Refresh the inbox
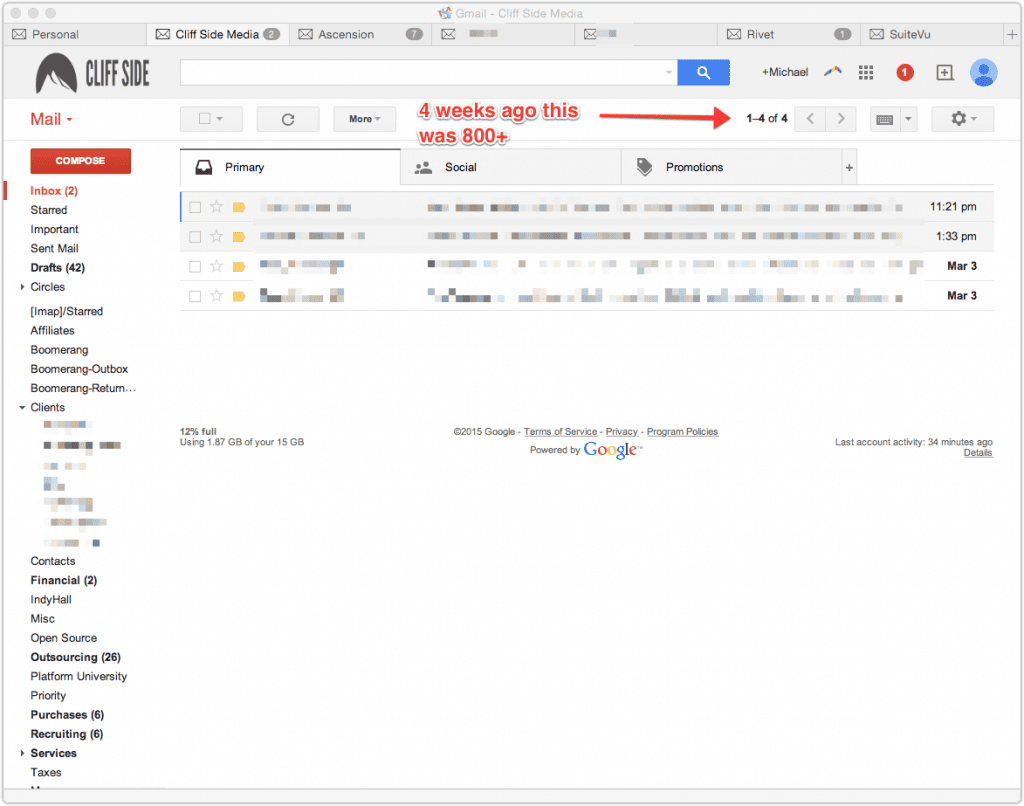 click(288, 119)
